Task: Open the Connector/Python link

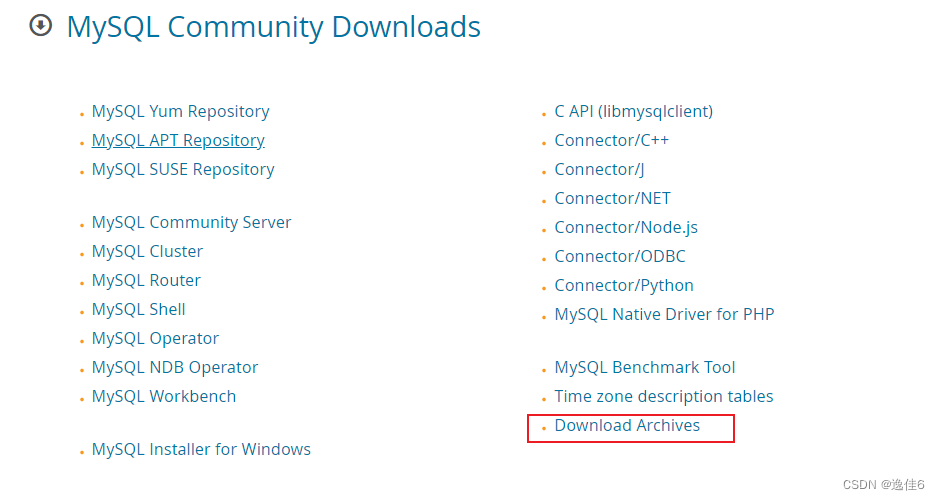Action: [624, 285]
